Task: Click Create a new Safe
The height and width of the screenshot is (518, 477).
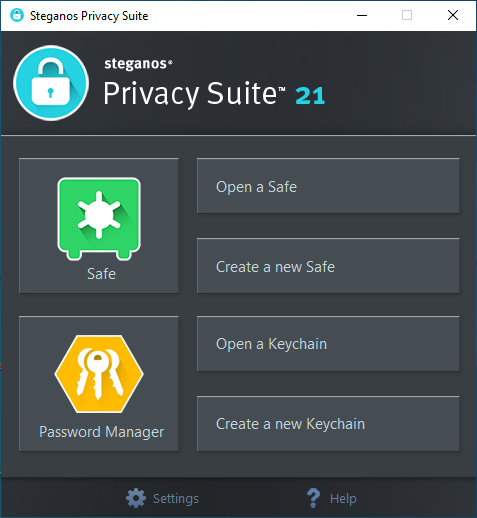Action: [328, 266]
